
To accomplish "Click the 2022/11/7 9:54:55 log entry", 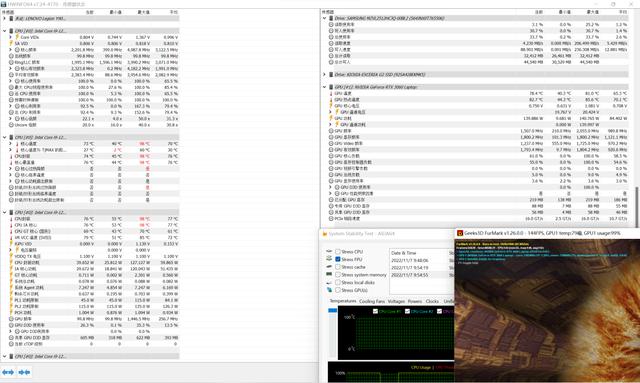I will pos(410,275).
